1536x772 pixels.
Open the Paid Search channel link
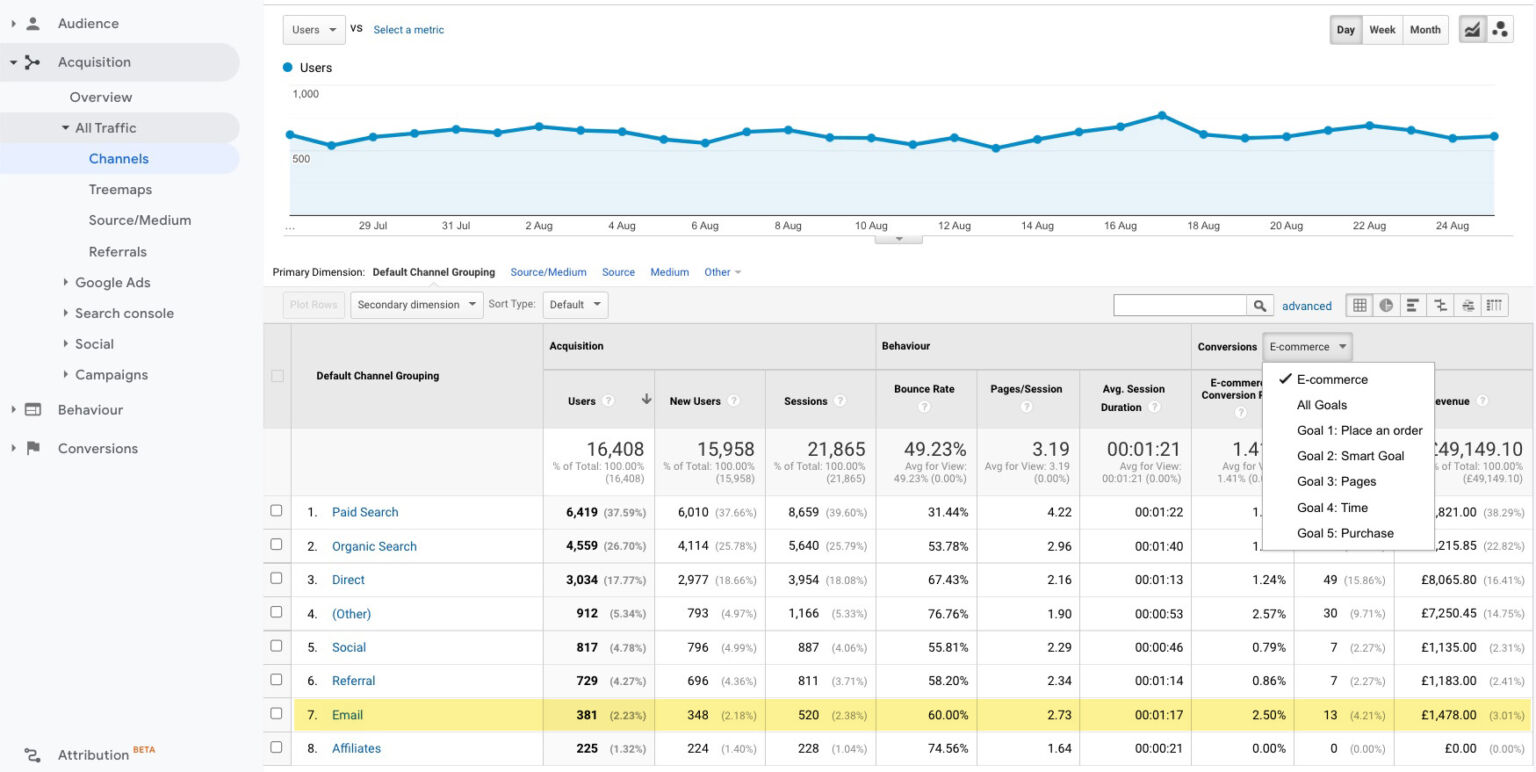365,512
